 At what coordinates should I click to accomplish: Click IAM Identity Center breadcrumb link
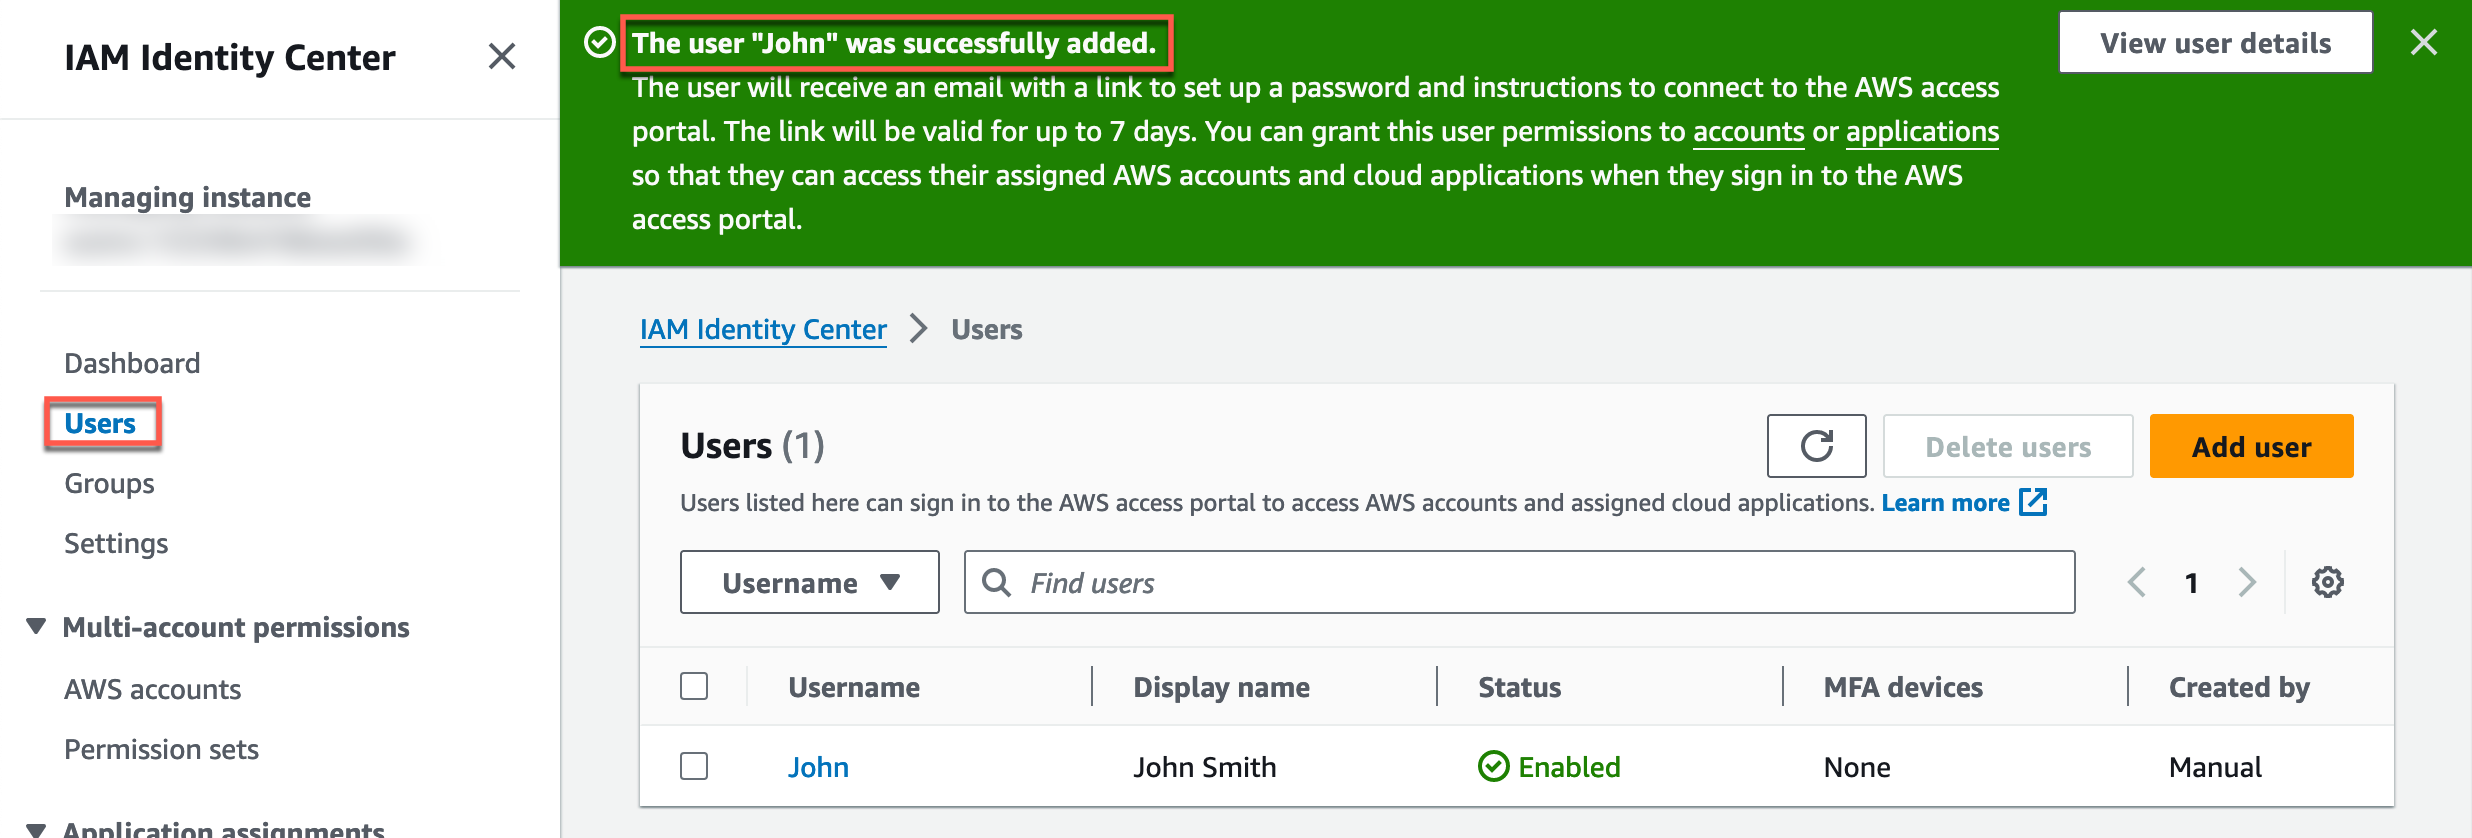[763, 329]
